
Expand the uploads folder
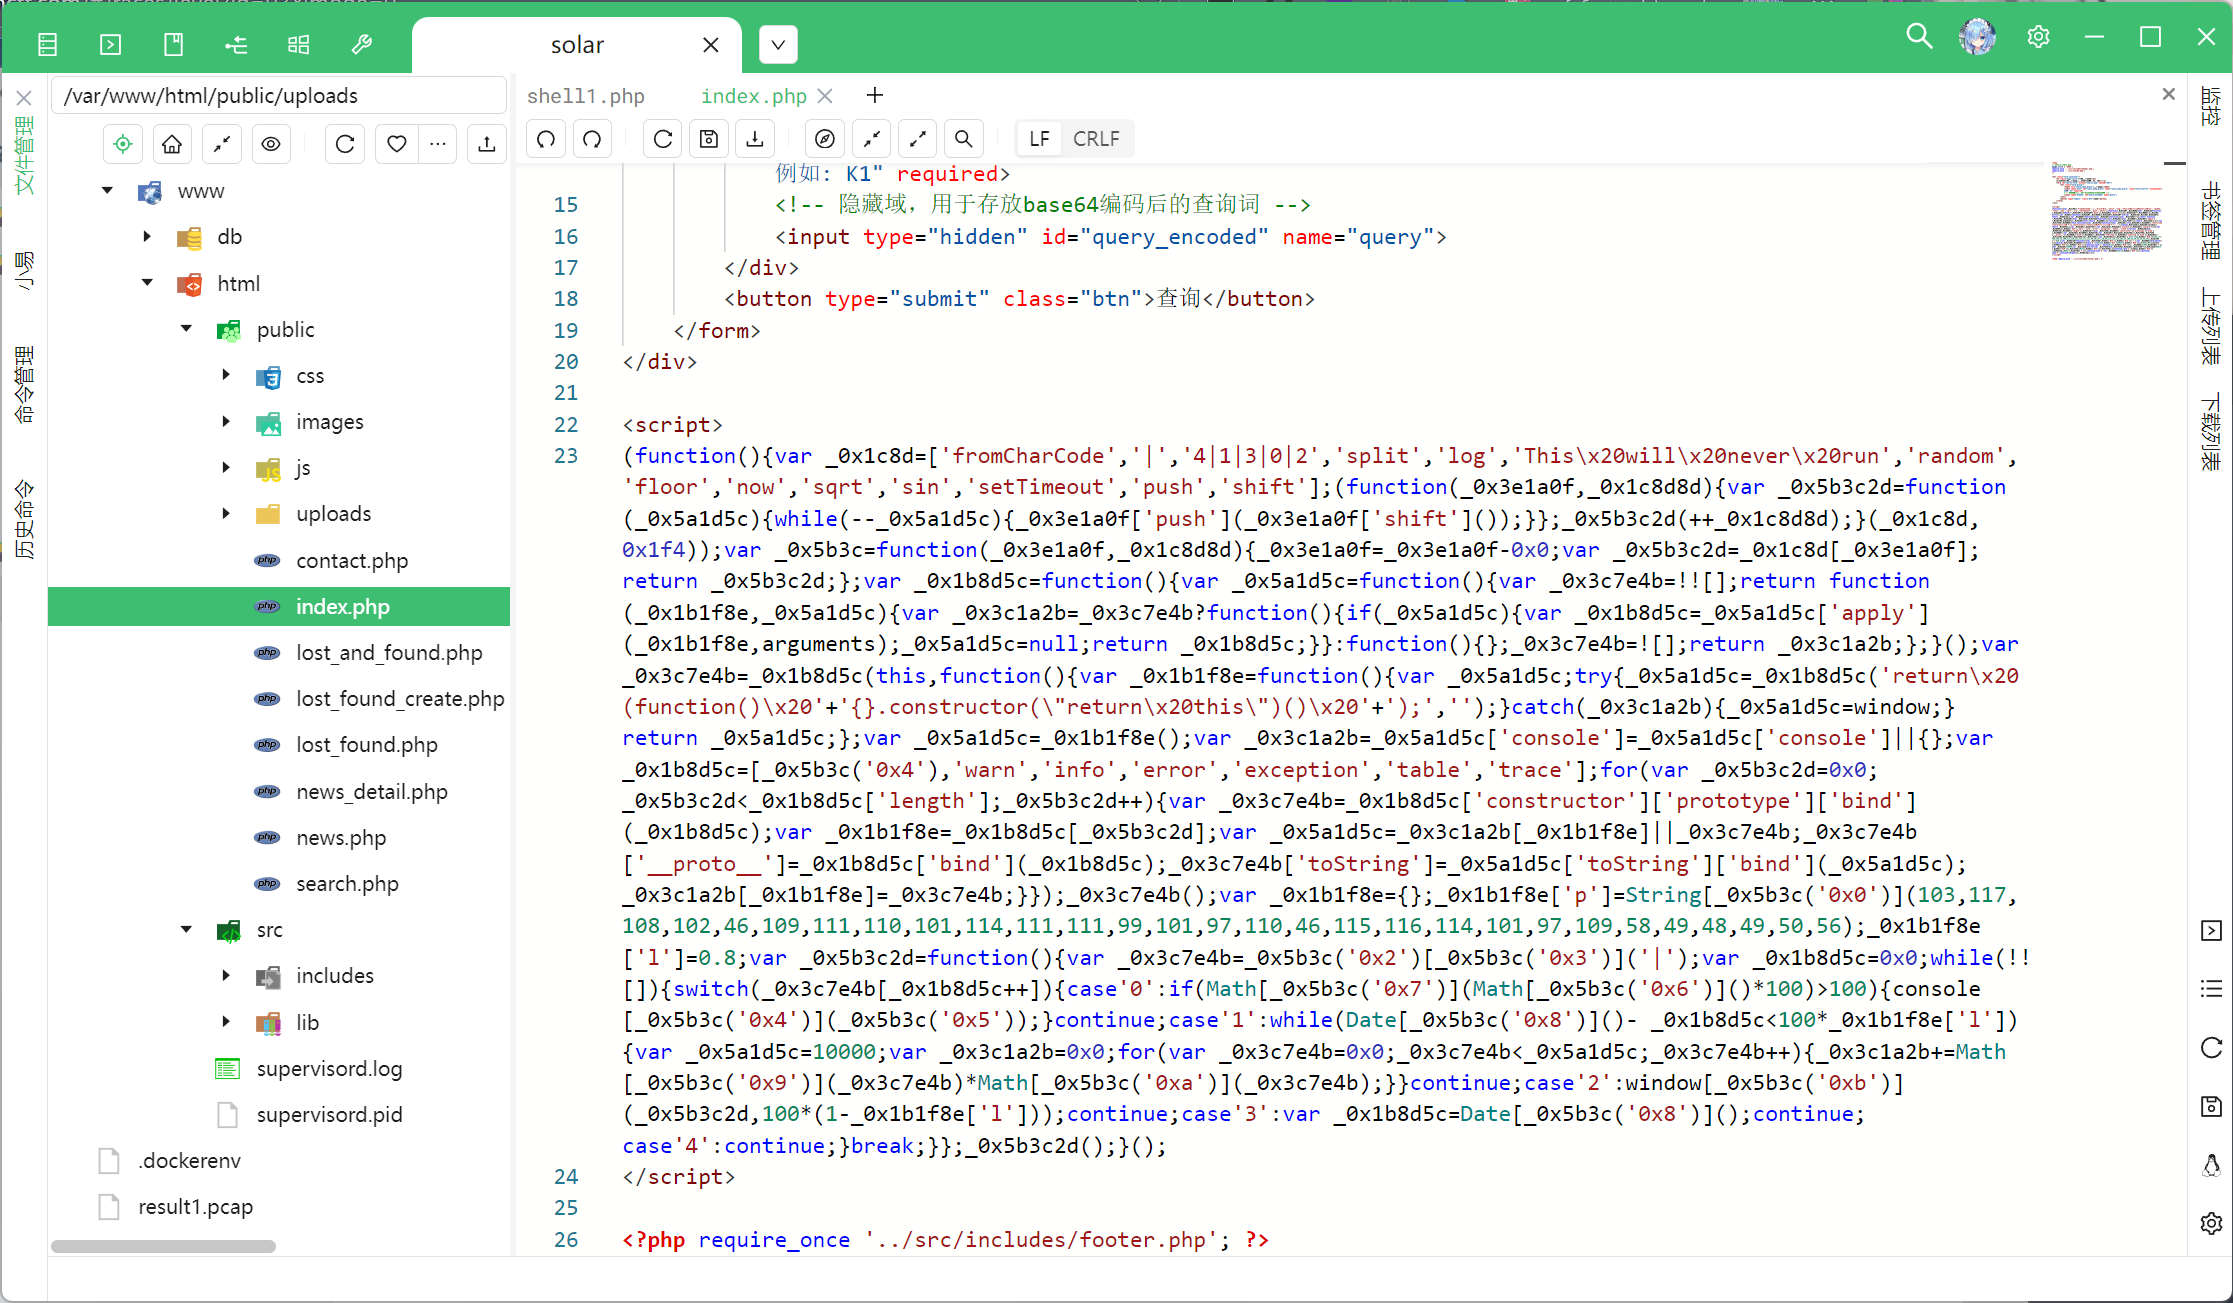point(226,514)
